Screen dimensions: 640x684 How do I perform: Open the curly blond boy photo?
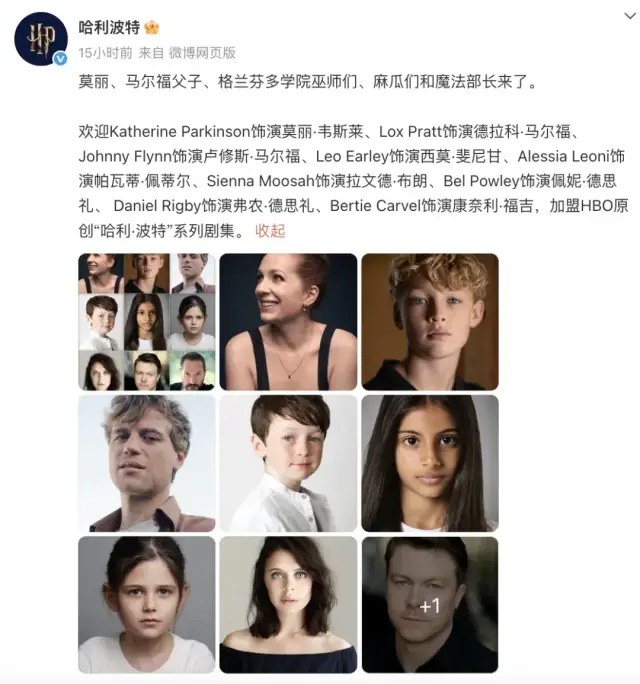(430, 322)
